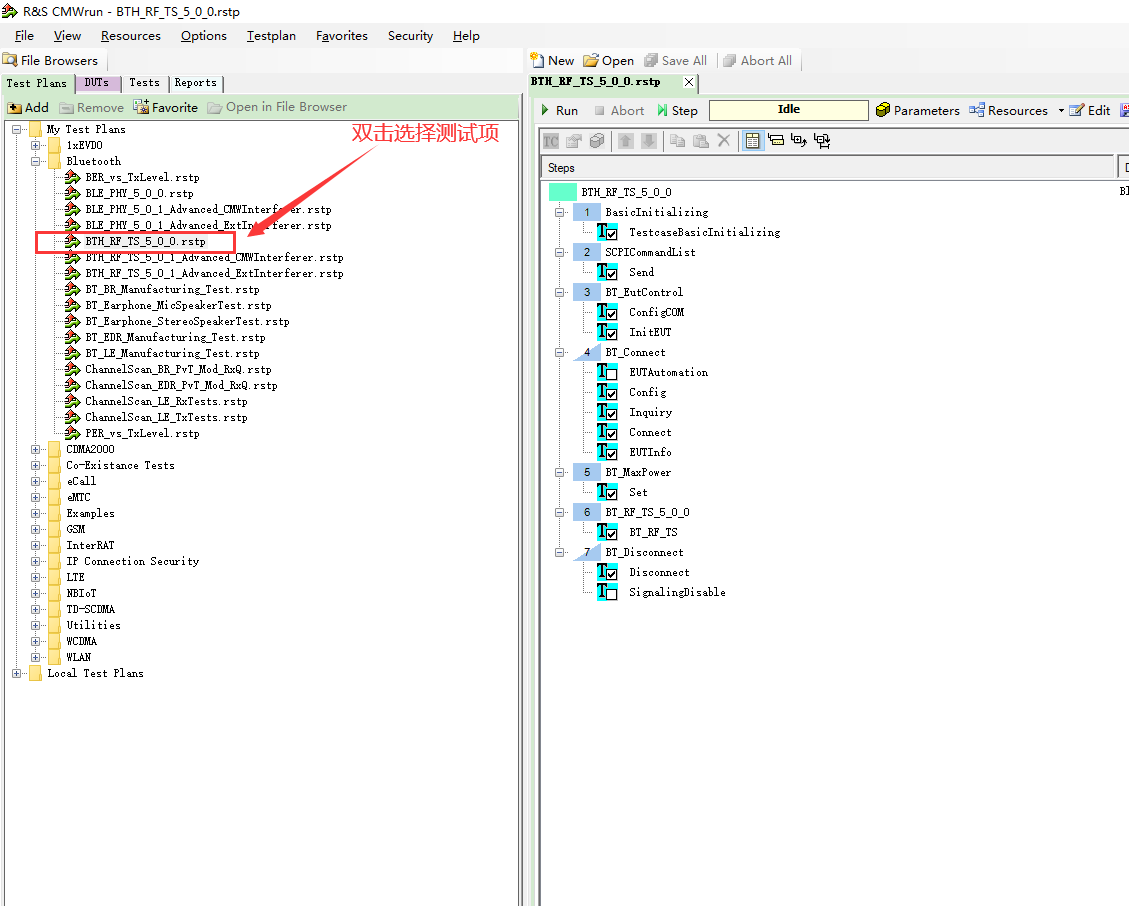The width and height of the screenshot is (1129, 906).
Task: Click the collapse all steps icon
Action: point(822,140)
